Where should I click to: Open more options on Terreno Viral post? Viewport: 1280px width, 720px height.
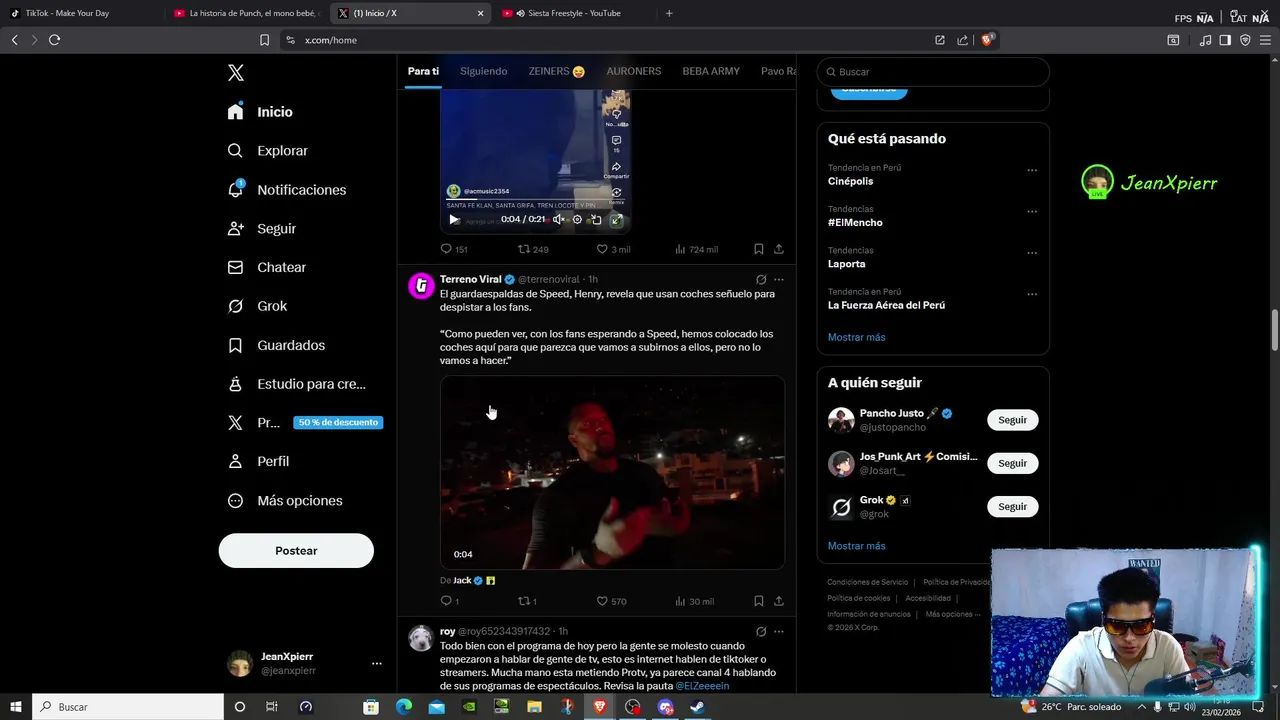point(779,280)
